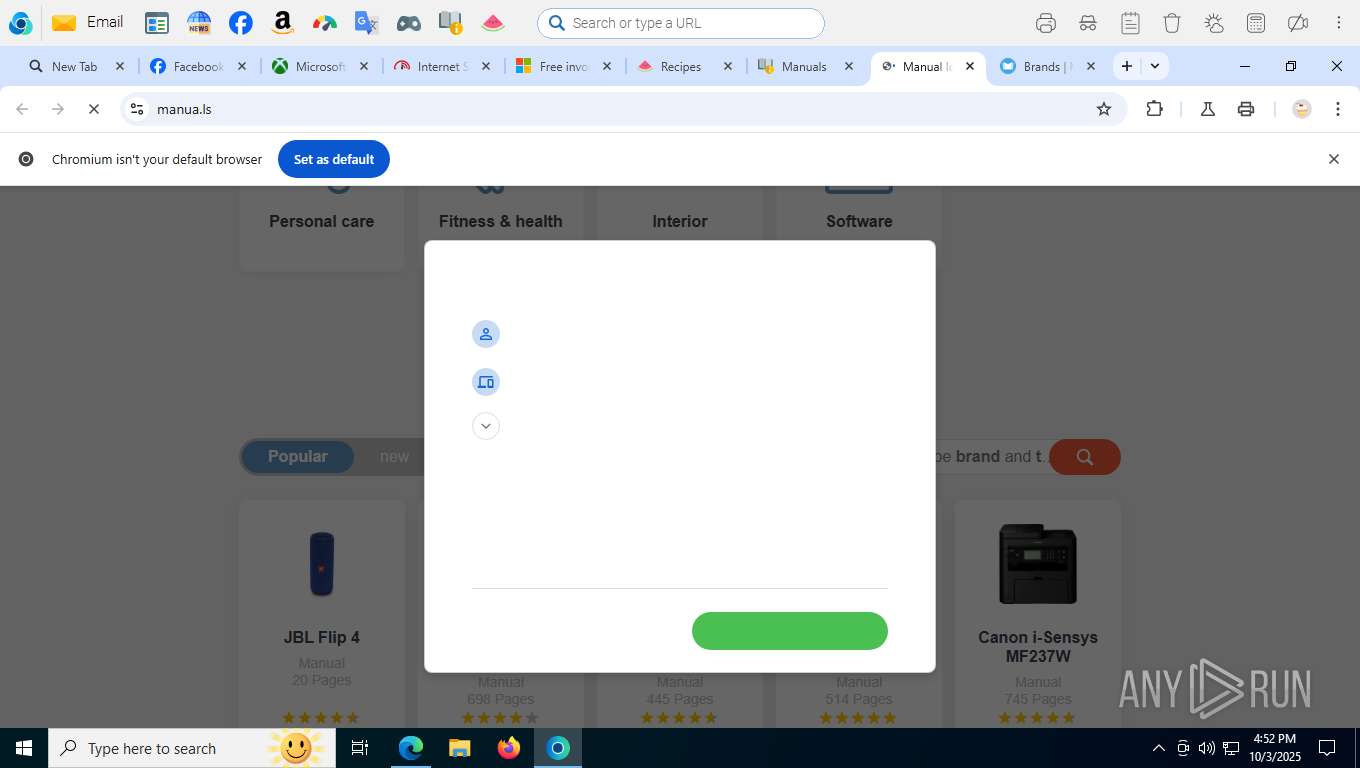Select the new filter toggle
This screenshot has width=1360, height=768.
tap(394, 457)
